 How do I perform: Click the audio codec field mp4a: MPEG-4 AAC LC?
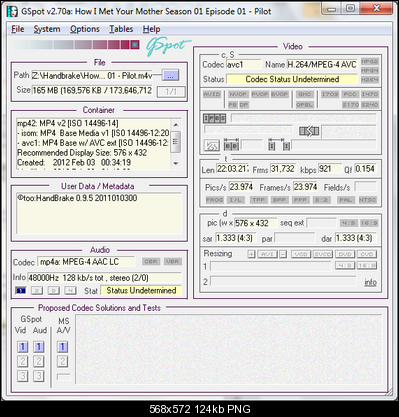[x=86, y=262]
